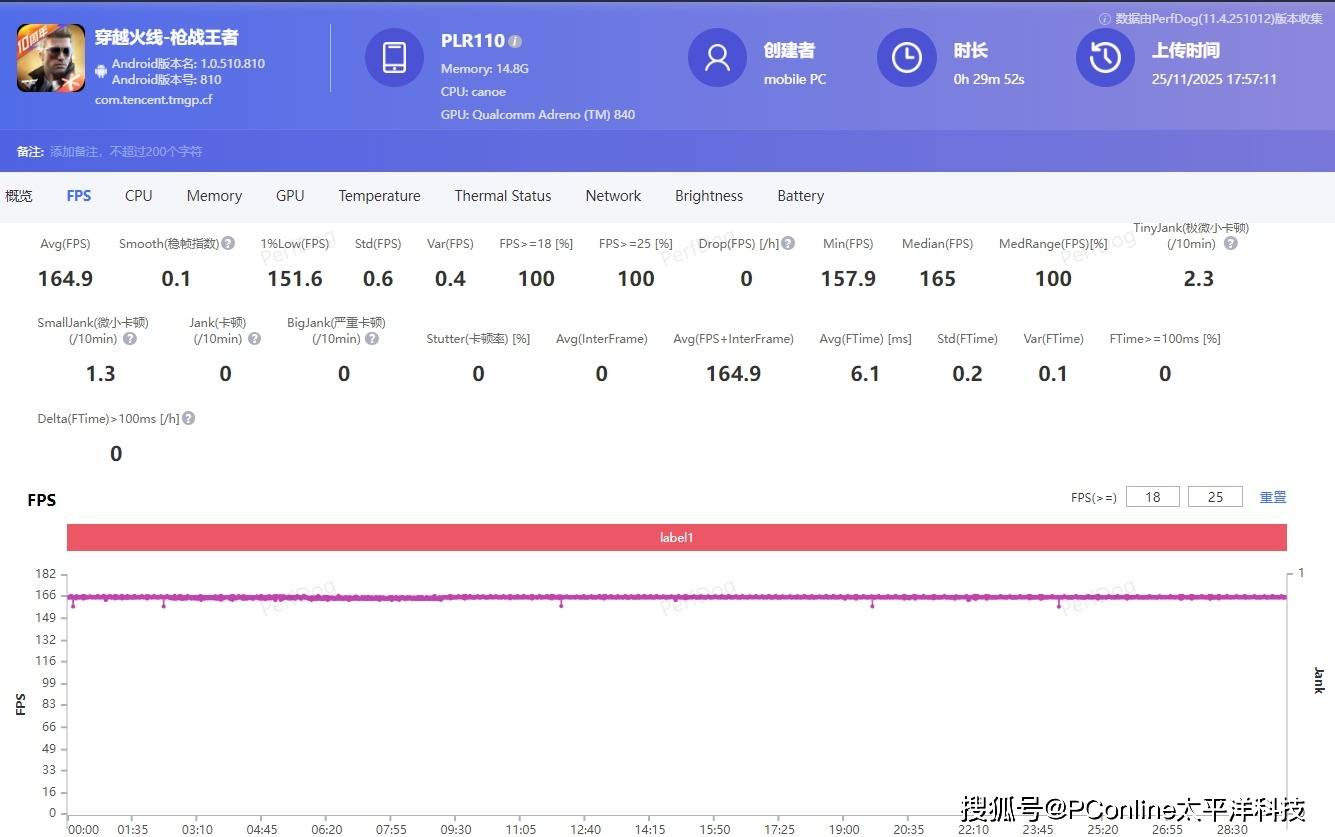Select the Thermal Status tab
Screen dimensions: 1335x837
point(503,196)
